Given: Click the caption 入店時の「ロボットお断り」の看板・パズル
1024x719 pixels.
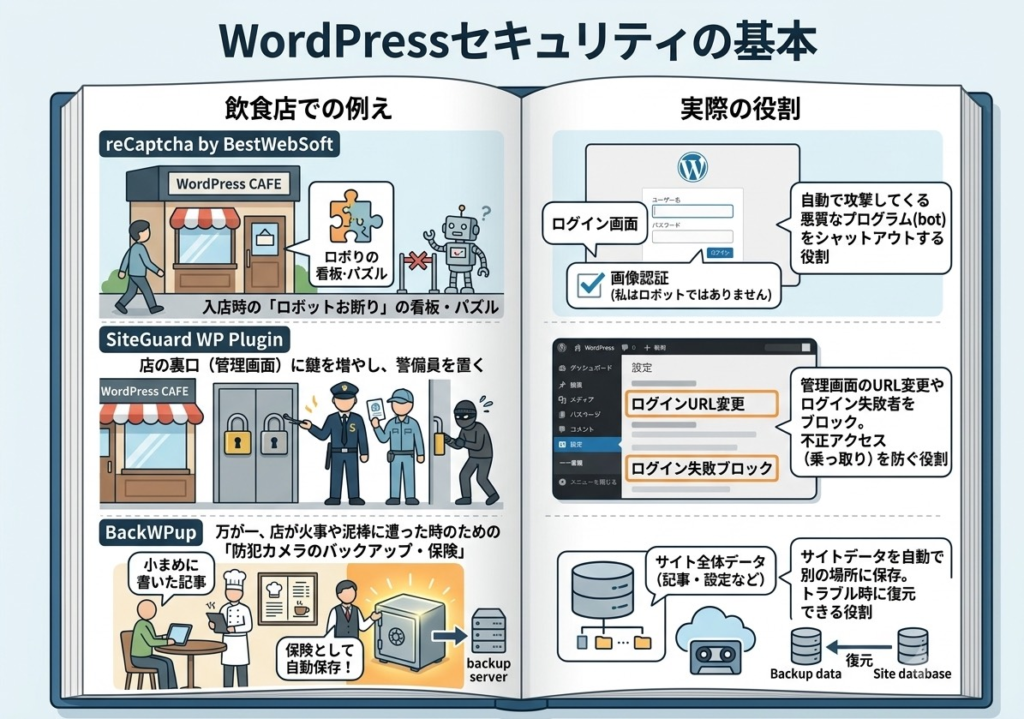Looking at the screenshot, I should 349,306.
